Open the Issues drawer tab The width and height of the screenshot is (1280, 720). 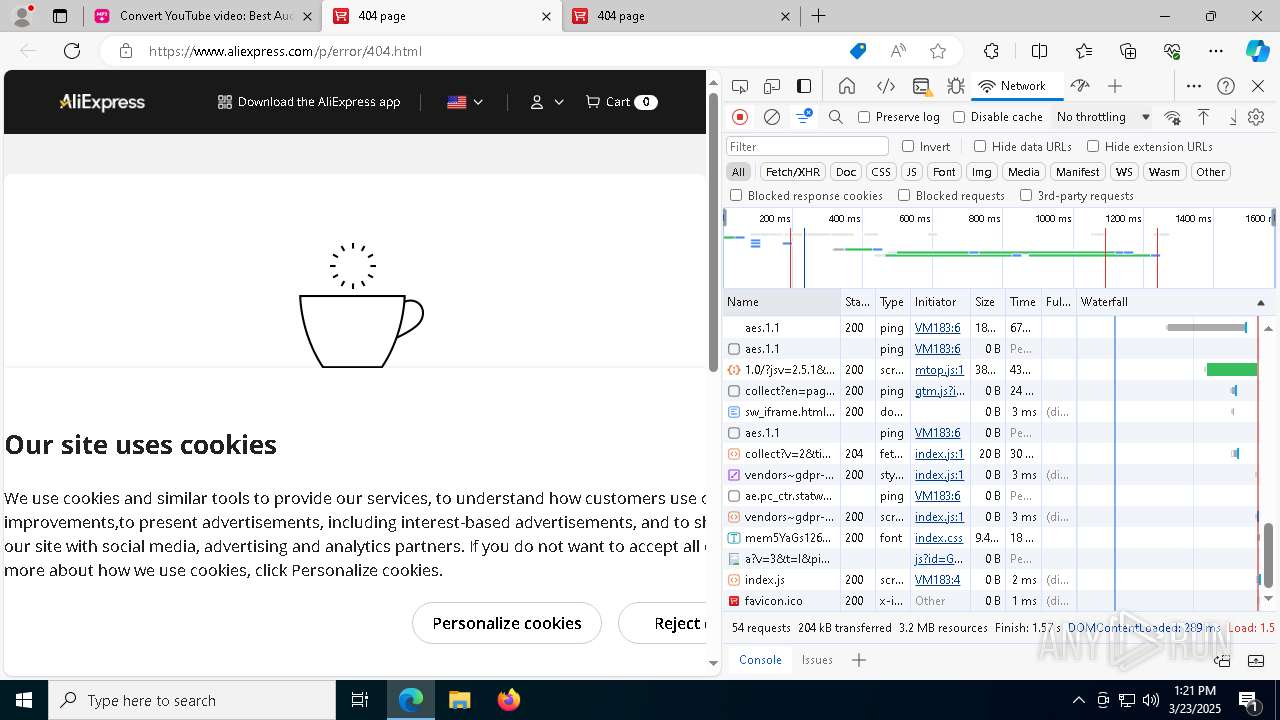(x=817, y=660)
